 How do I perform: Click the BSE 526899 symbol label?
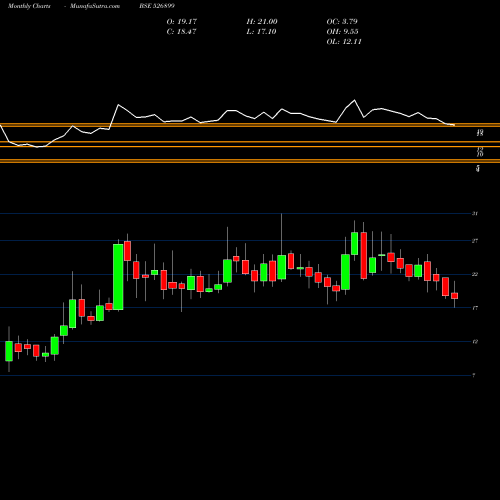coord(157,6)
